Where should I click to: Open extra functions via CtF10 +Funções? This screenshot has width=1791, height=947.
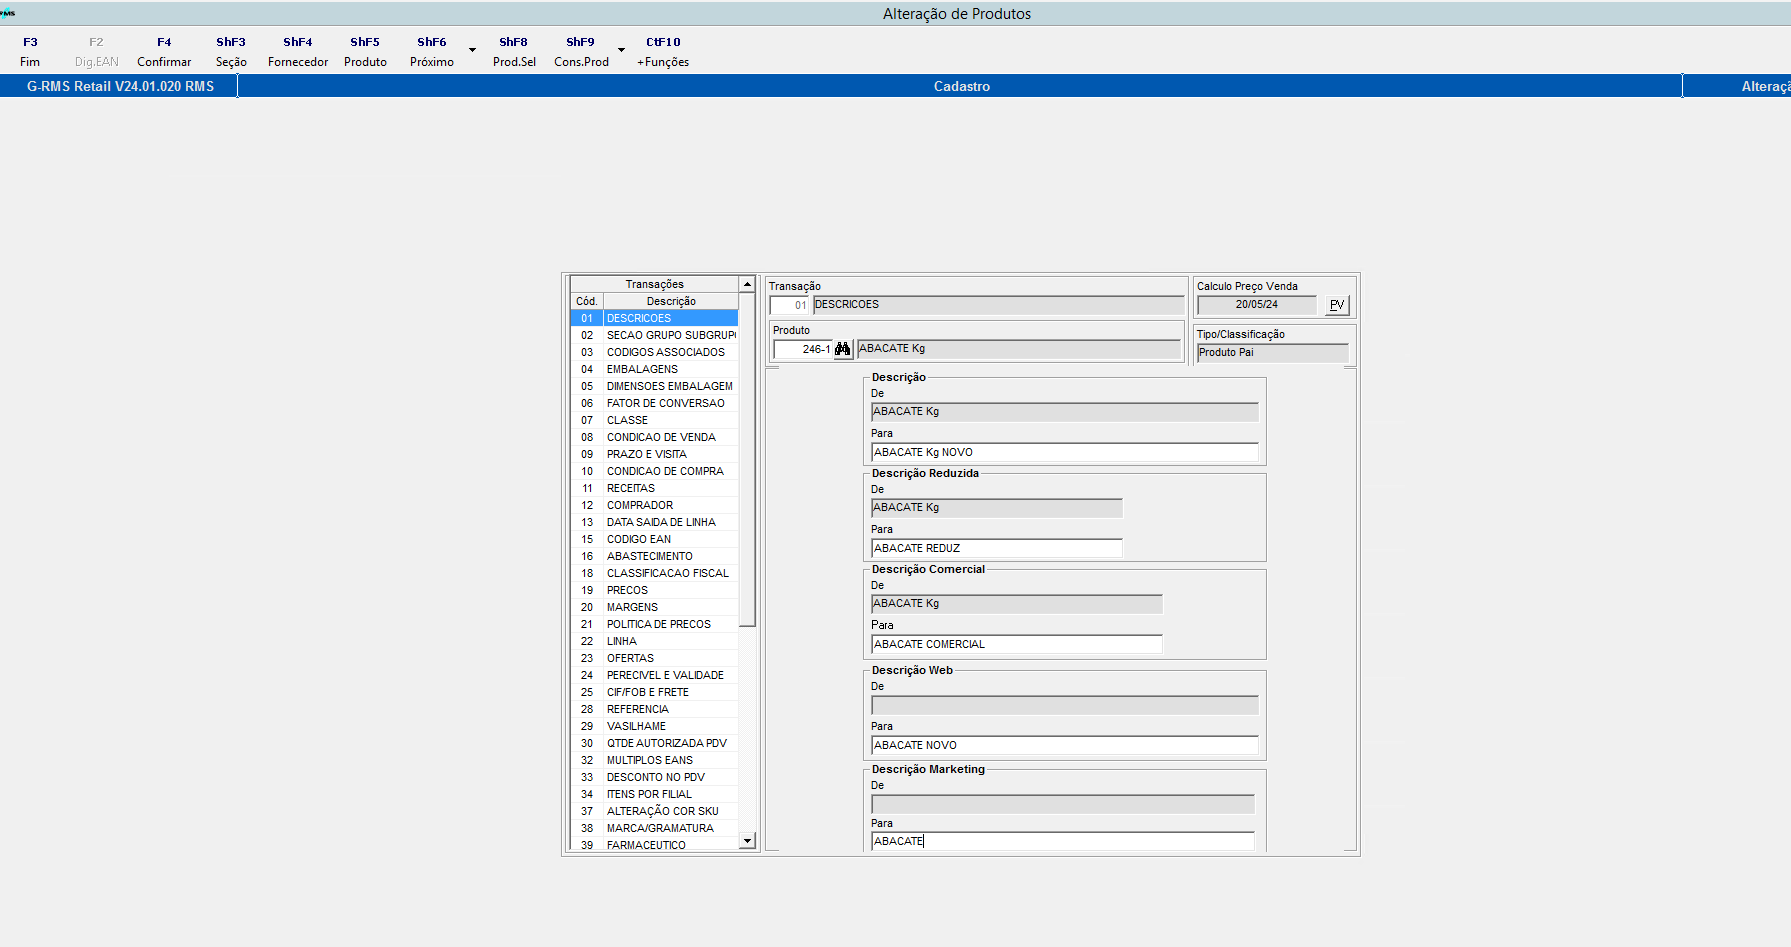tap(663, 51)
